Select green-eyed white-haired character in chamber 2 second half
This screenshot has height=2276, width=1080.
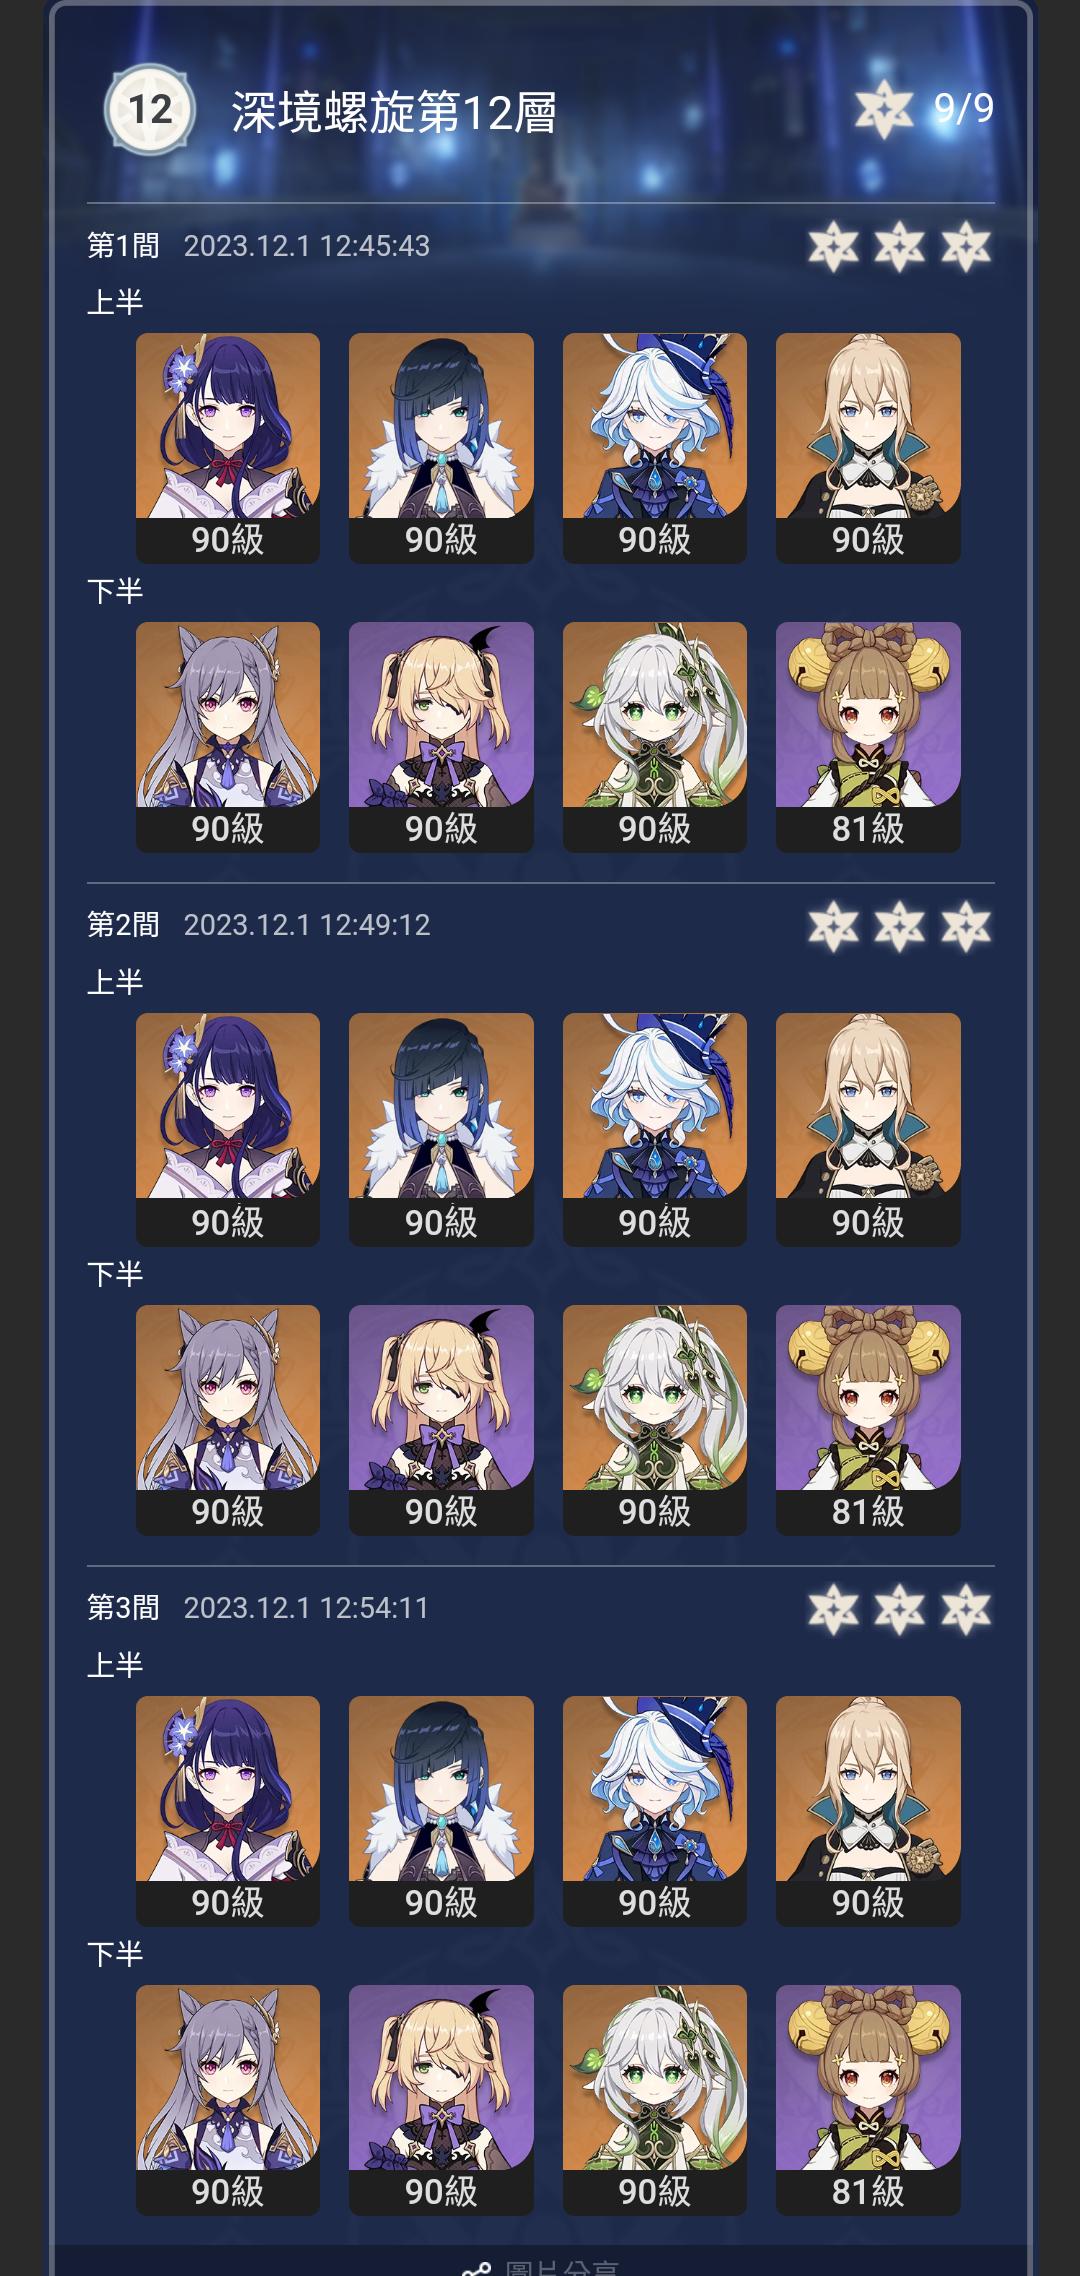655,1420
